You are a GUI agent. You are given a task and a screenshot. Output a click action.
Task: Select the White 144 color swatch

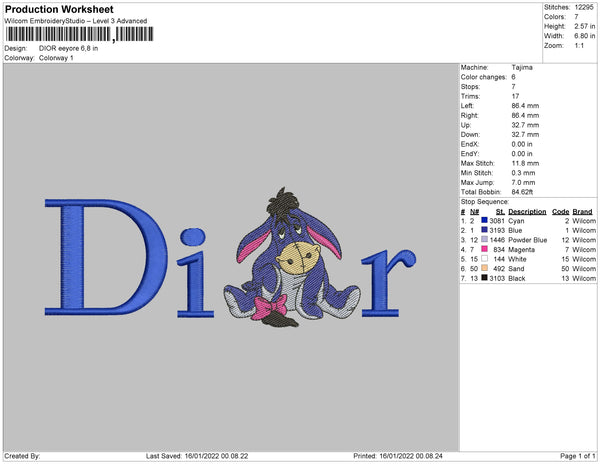click(x=484, y=259)
